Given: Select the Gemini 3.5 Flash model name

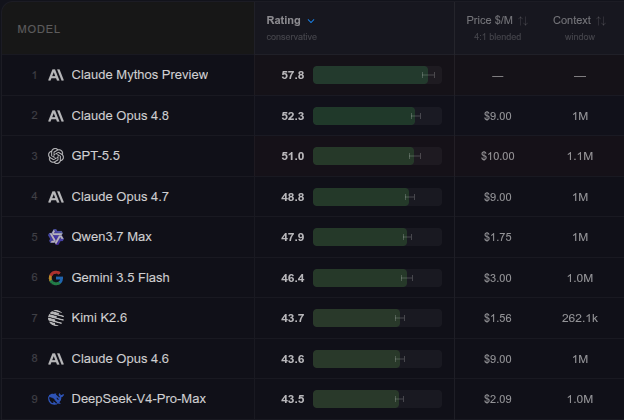Looking at the screenshot, I should [x=121, y=277].
